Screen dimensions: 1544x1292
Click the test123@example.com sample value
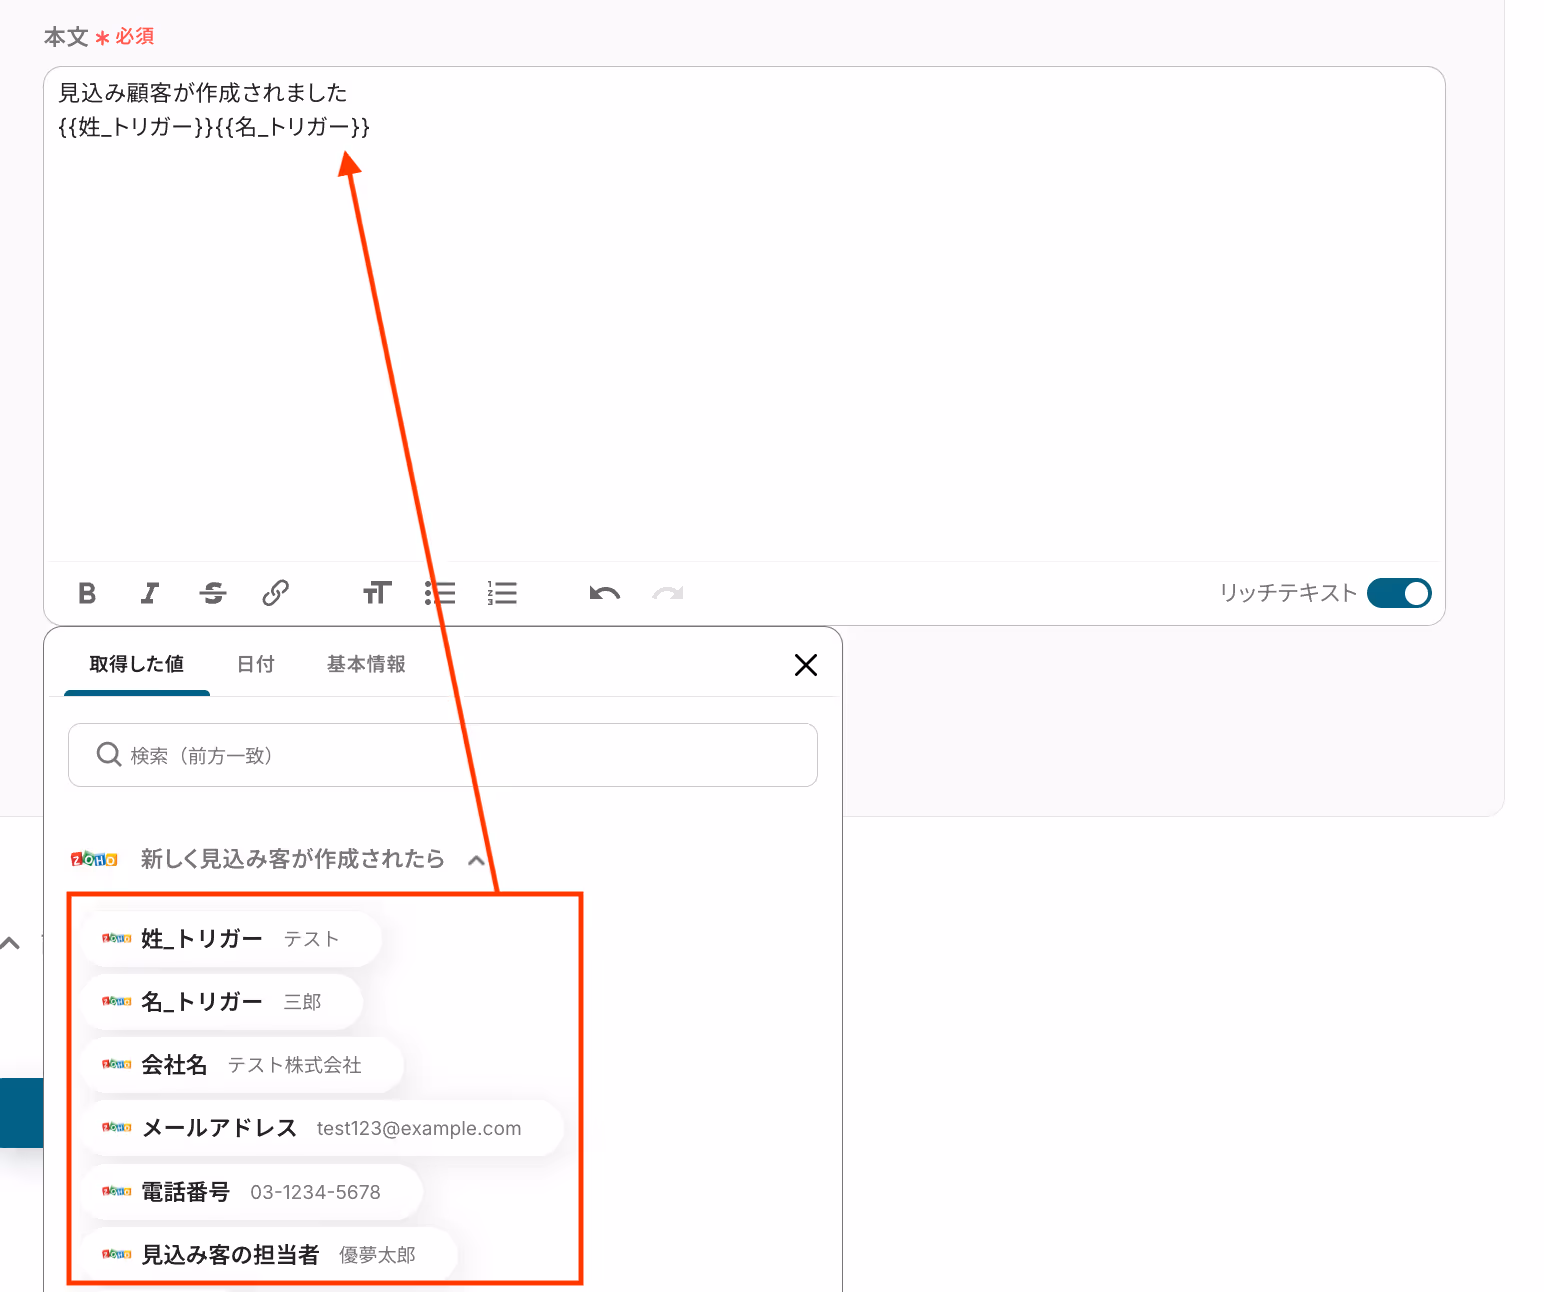[x=419, y=1128]
